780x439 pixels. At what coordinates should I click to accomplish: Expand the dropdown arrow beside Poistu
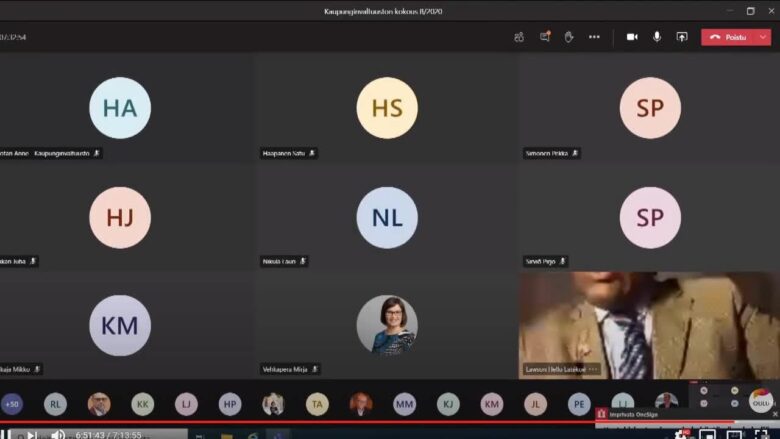point(763,37)
